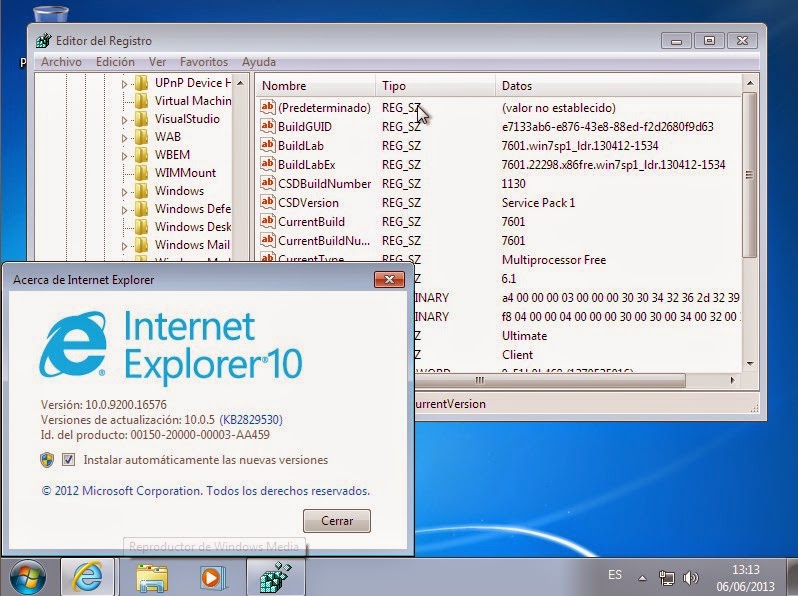Click the string icon beside CurrentBuild
Viewport: 798px width, 596px height.
pyautogui.click(x=268, y=221)
